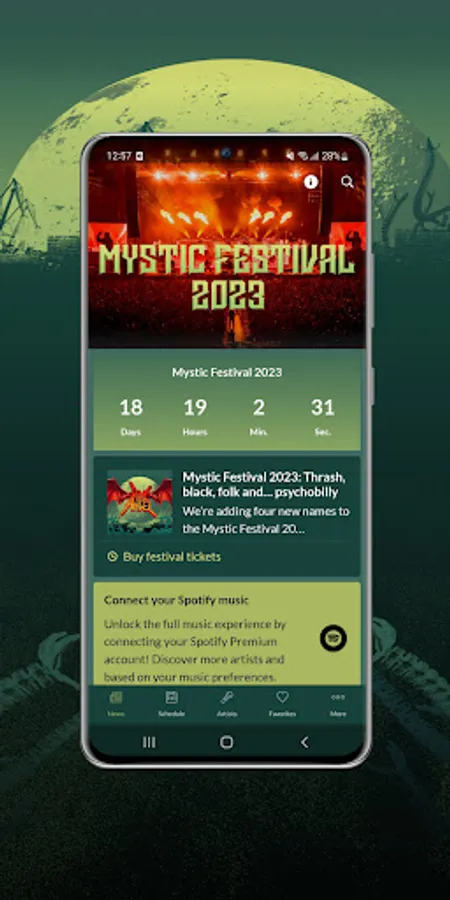This screenshot has width=450, height=900.
Task: Tap the news excerpt about four new names
Action: click(x=266, y=520)
